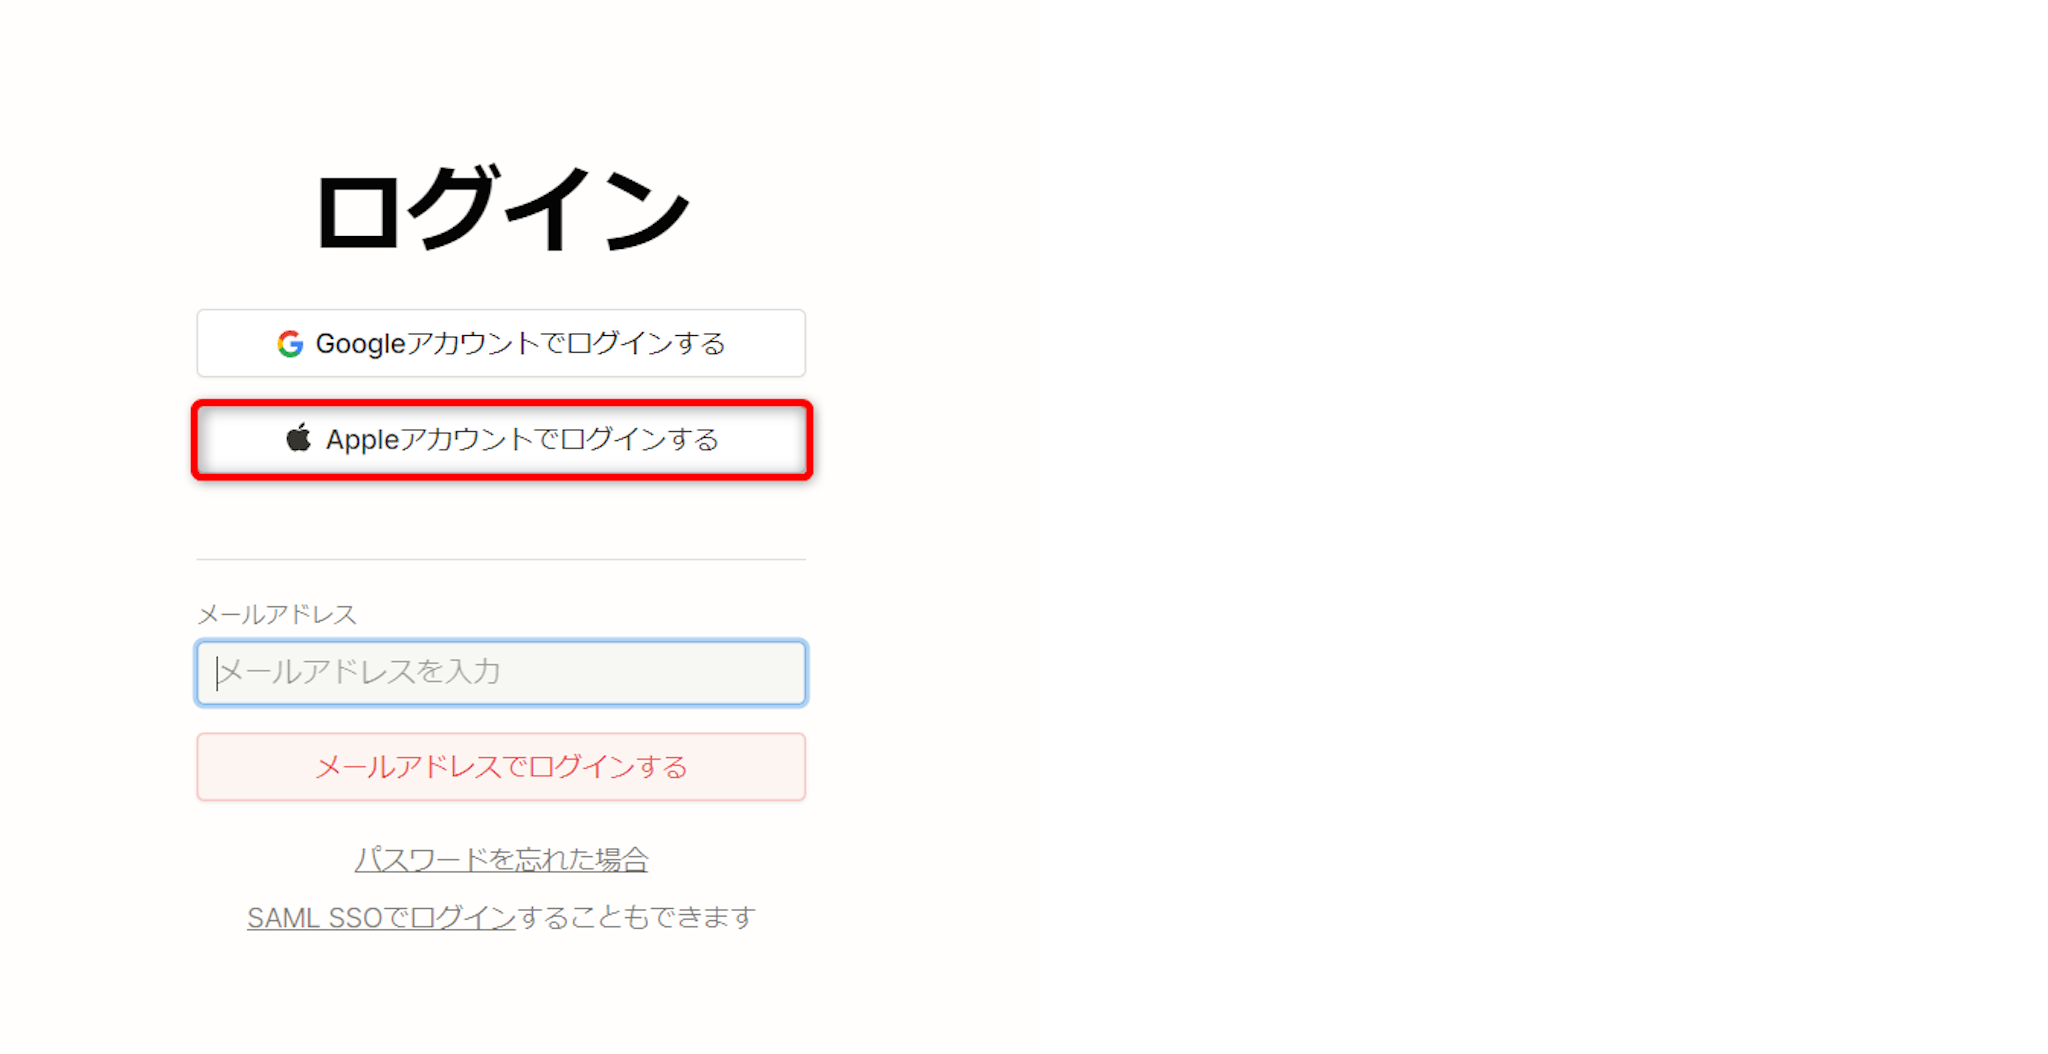Select the red-highlighted Apple login option
Viewport: 2048px width, 1054px height.
[501, 440]
